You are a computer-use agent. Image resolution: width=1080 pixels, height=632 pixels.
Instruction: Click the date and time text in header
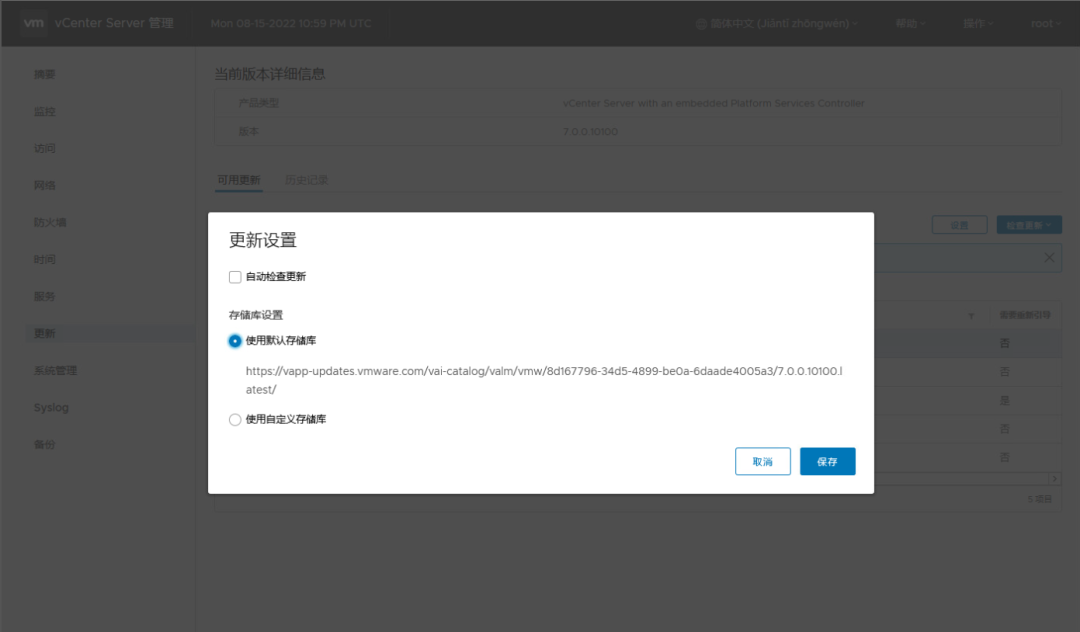point(291,23)
